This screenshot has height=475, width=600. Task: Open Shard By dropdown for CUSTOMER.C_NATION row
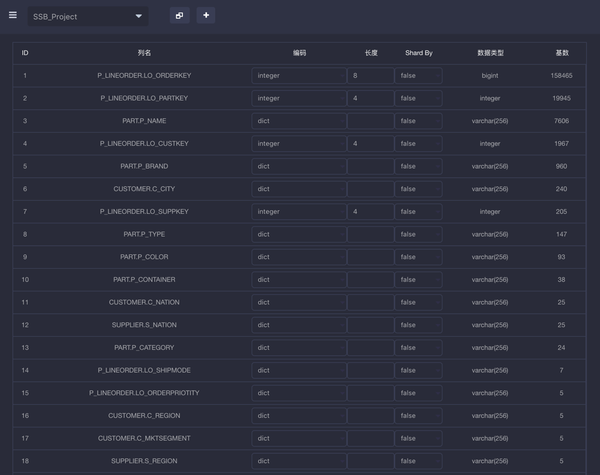pyautogui.click(x=419, y=302)
